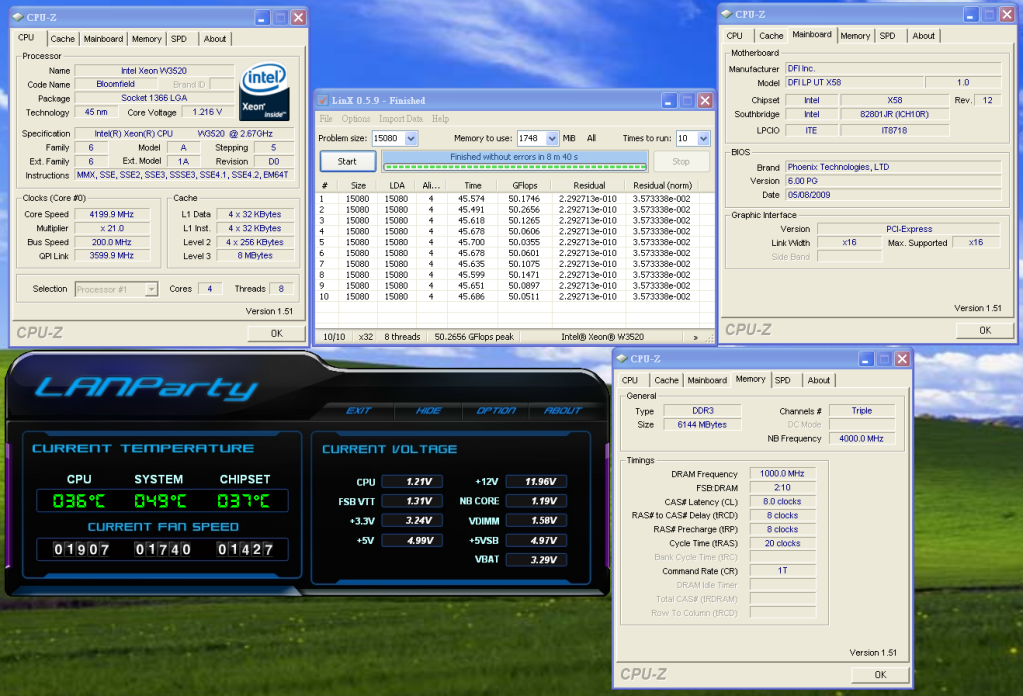Click OK in the CPU-Z Mainboard window

point(985,330)
